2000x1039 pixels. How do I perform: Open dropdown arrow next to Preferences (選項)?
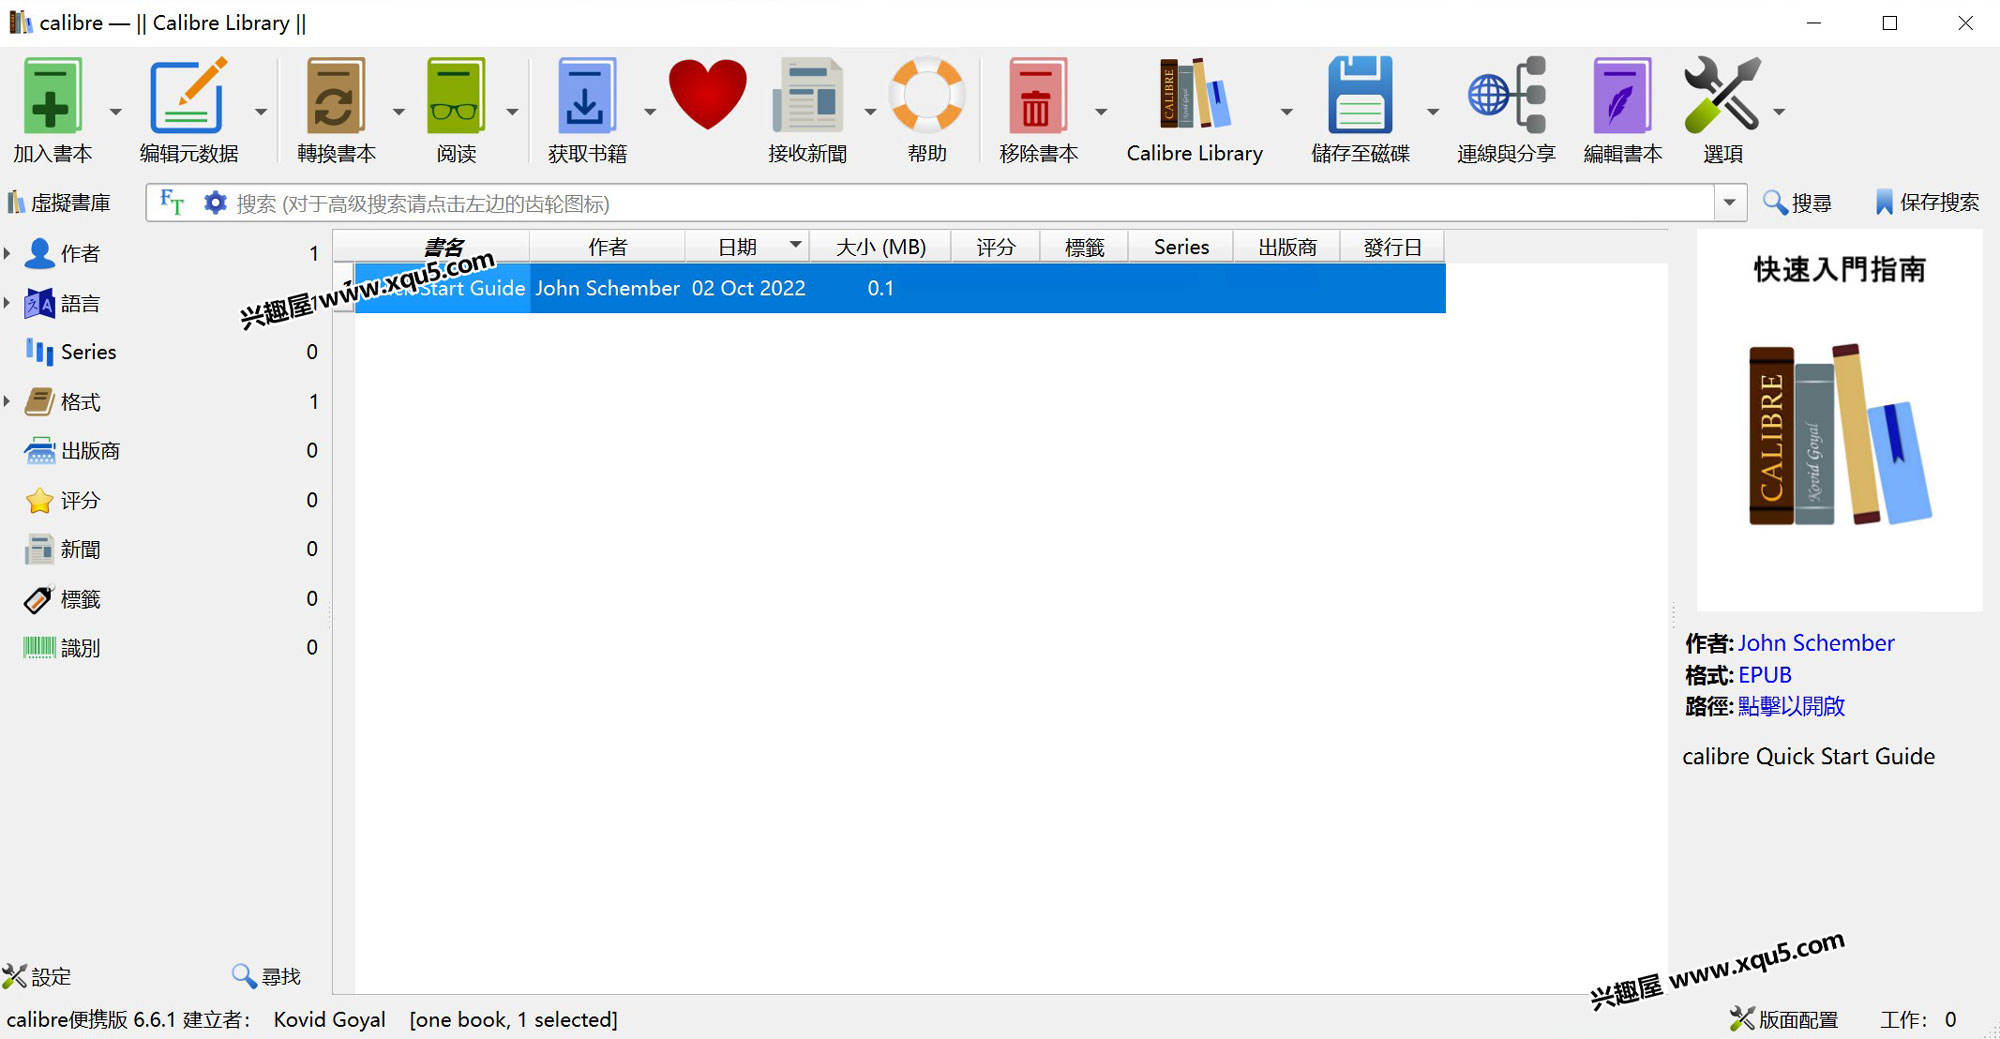tap(1779, 112)
